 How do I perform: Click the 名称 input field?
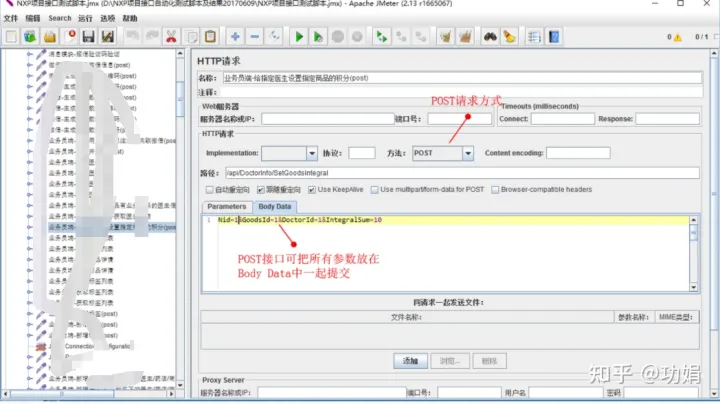tap(462, 78)
